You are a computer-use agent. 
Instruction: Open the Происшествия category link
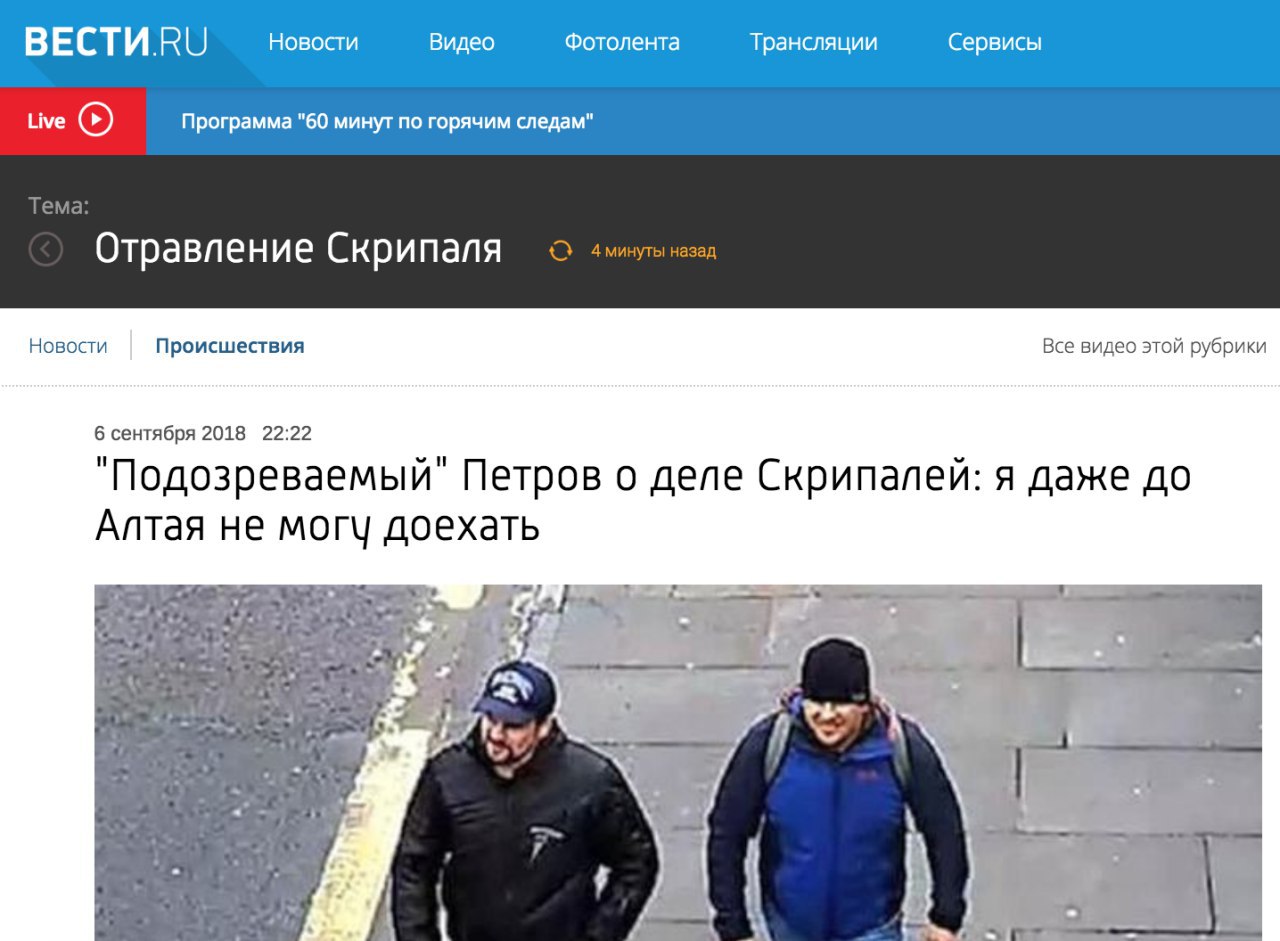click(x=230, y=346)
